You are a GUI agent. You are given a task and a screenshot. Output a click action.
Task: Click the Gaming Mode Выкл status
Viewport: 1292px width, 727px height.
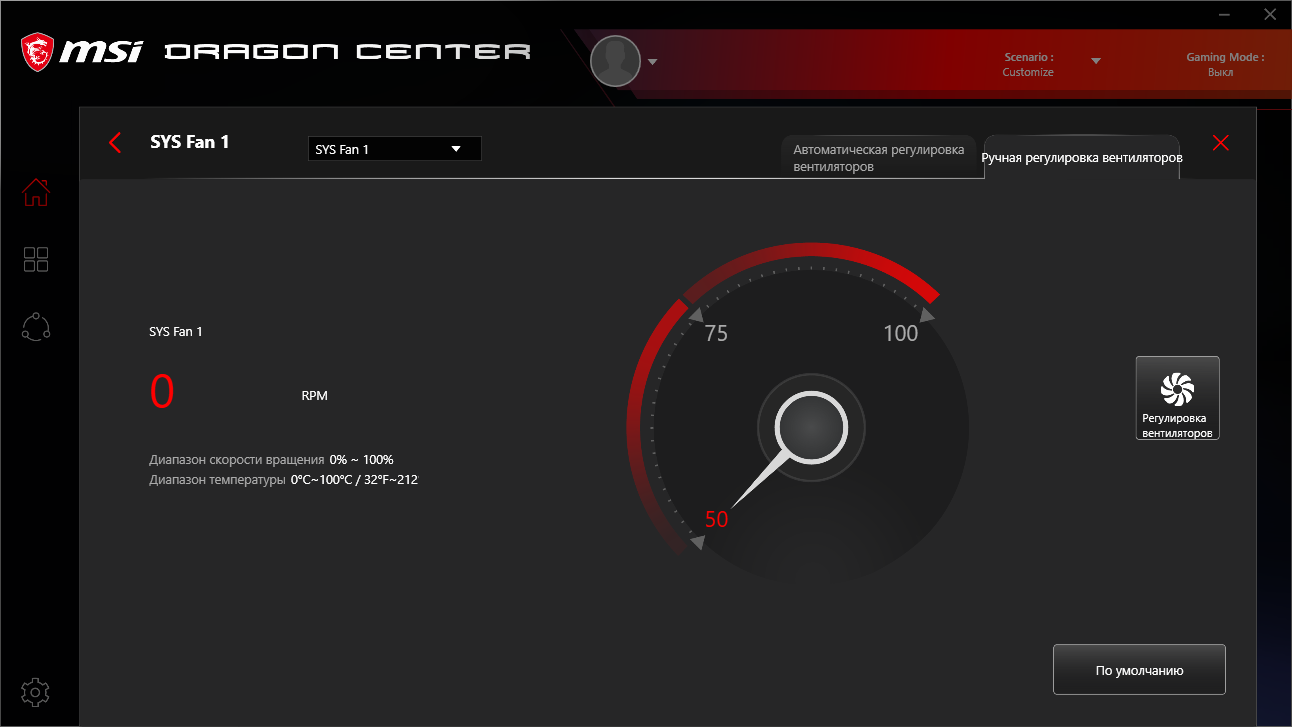(x=1220, y=72)
